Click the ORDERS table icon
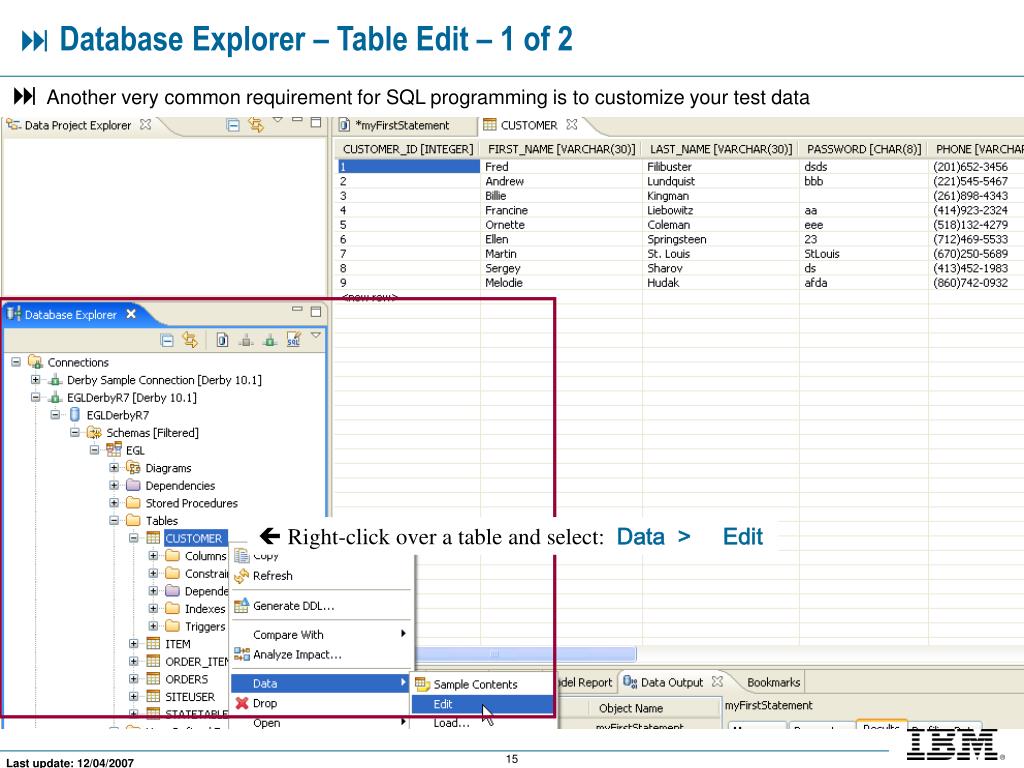Screen dimensions: 1024x768 coord(153,679)
